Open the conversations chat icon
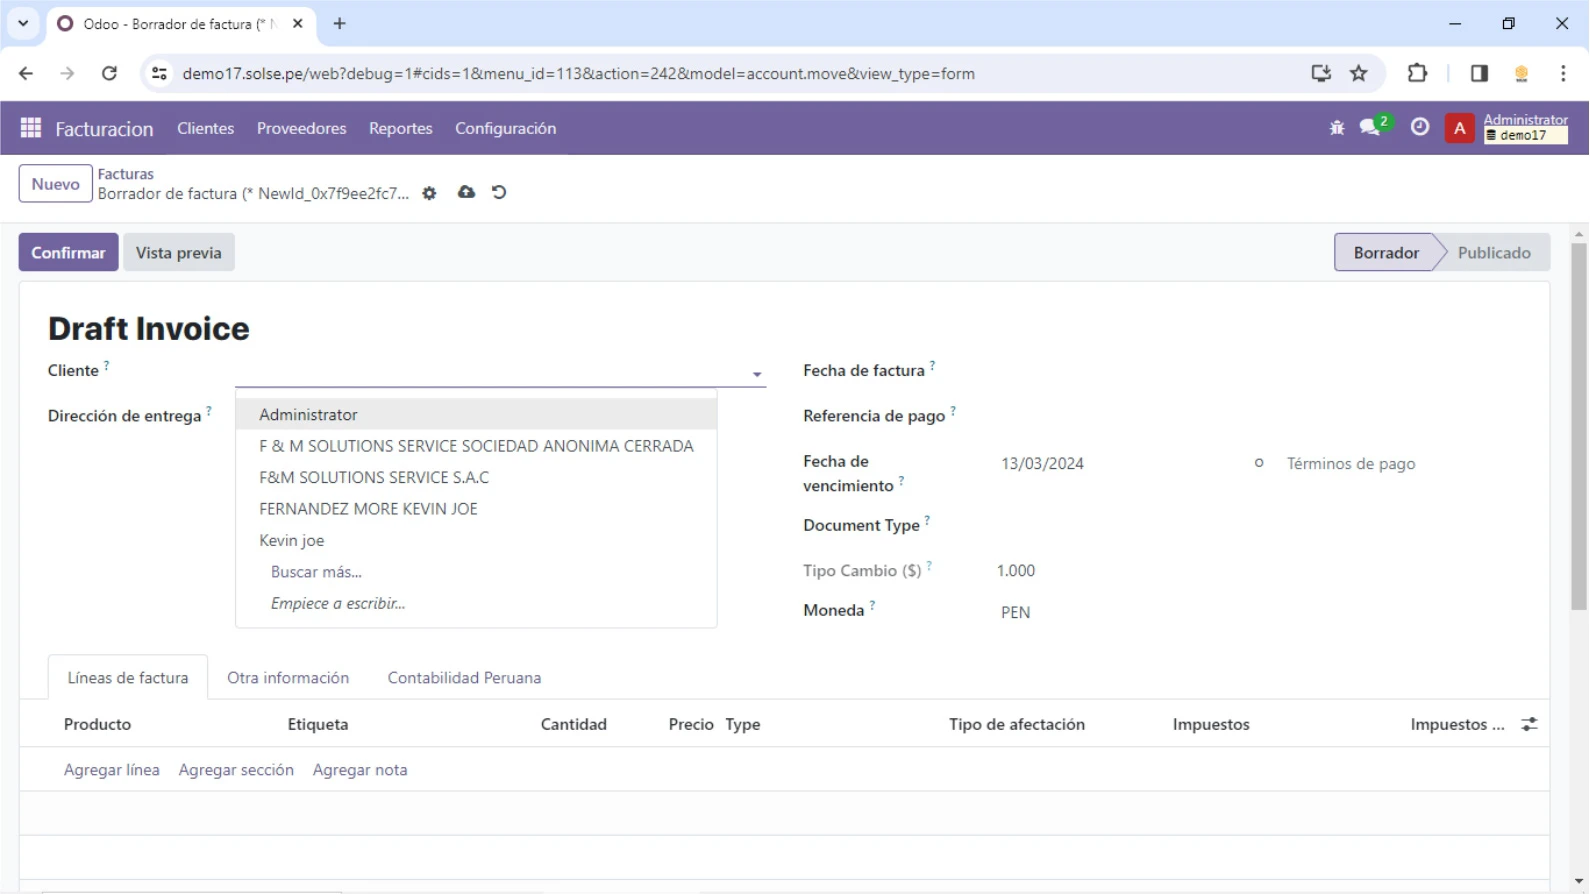 point(1370,128)
